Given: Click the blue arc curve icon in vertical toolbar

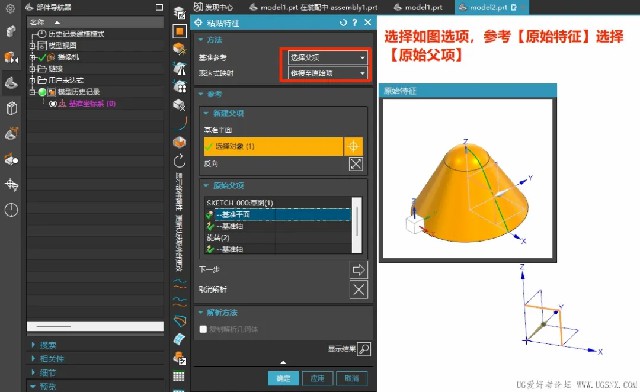Looking at the screenshot, I should 181,123.
